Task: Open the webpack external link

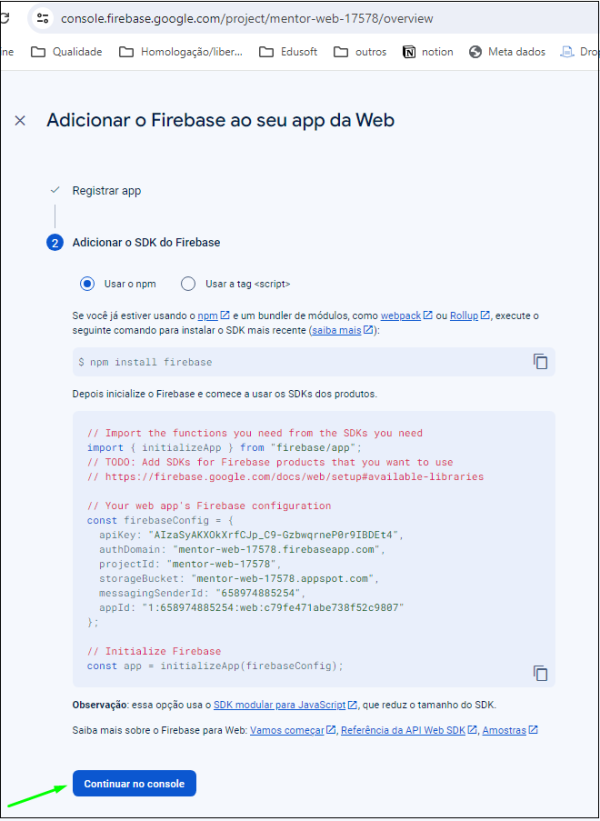Action: point(406,316)
